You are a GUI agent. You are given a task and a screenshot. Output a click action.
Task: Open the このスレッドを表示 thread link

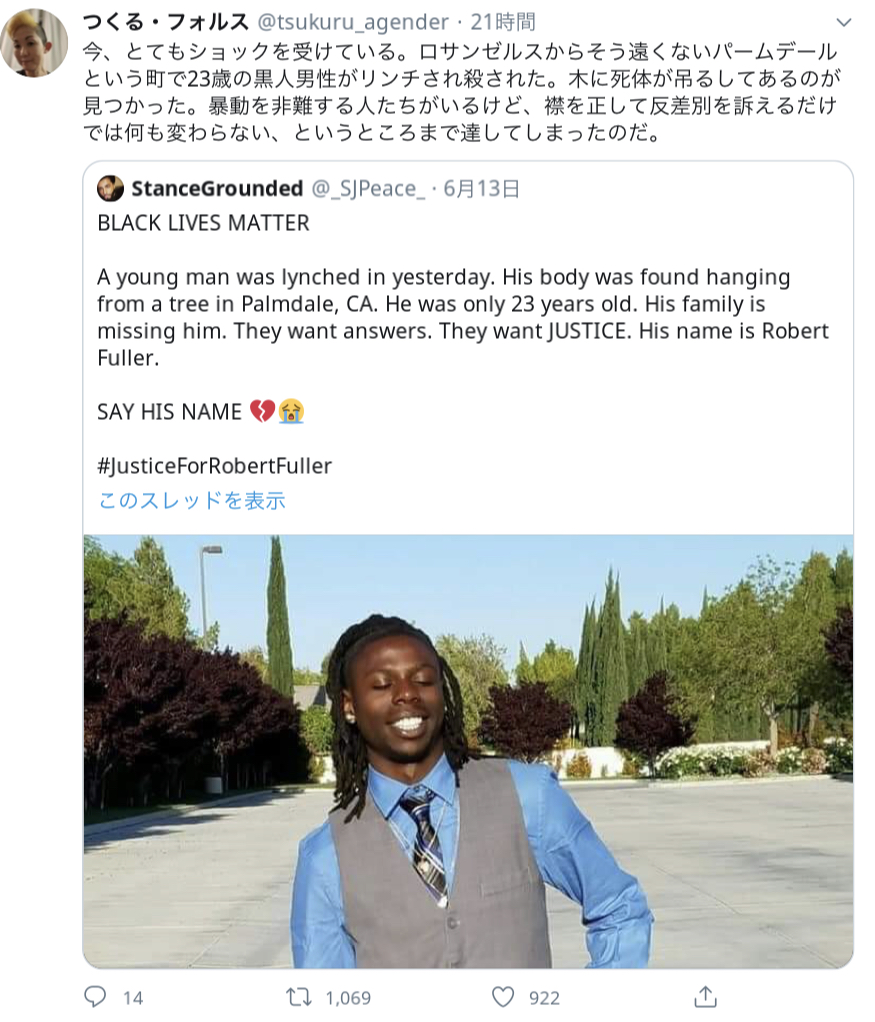pyautogui.click(x=192, y=501)
